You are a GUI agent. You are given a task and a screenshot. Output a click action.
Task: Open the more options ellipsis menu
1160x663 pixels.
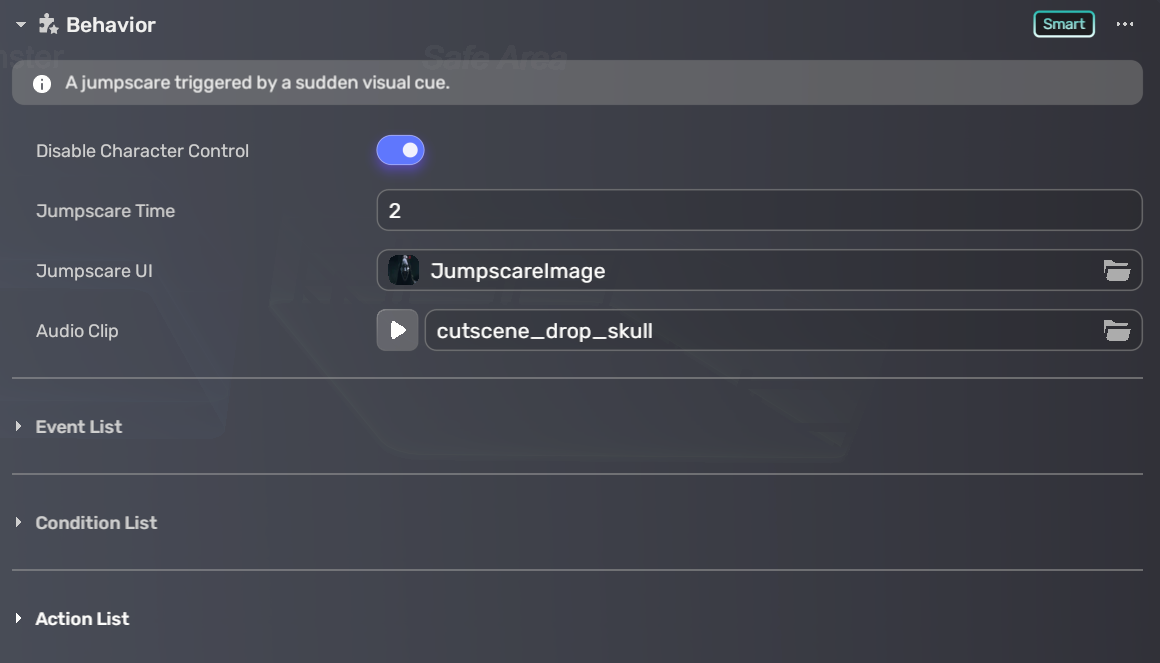[1125, 24]
